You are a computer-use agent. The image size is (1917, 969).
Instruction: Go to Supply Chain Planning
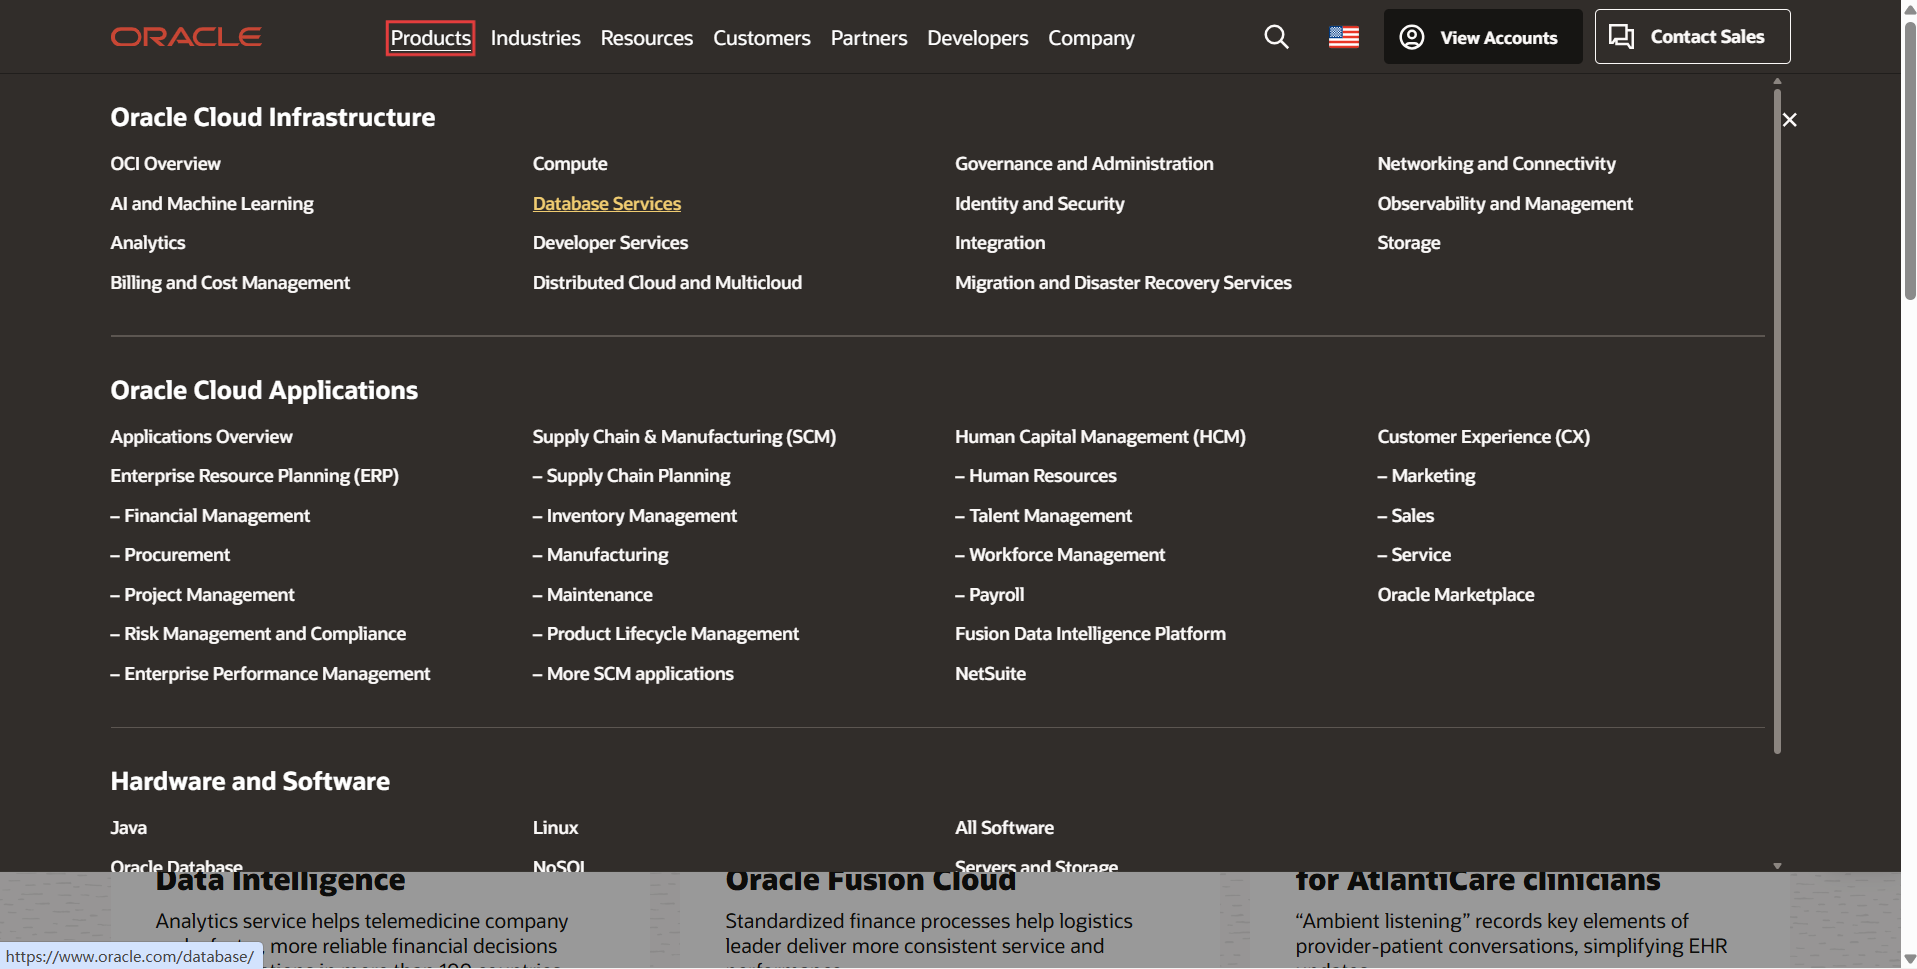point(631,476)
